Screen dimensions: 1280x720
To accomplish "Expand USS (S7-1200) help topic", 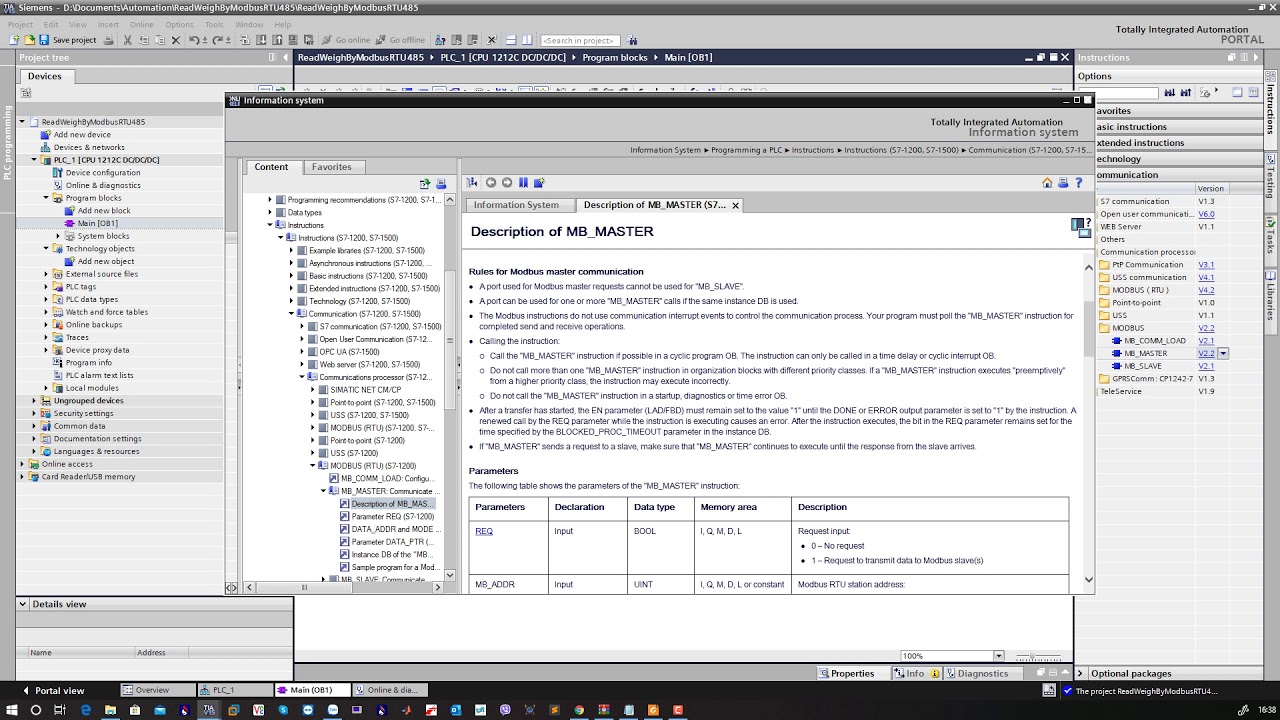I will (x=313, y=453).
